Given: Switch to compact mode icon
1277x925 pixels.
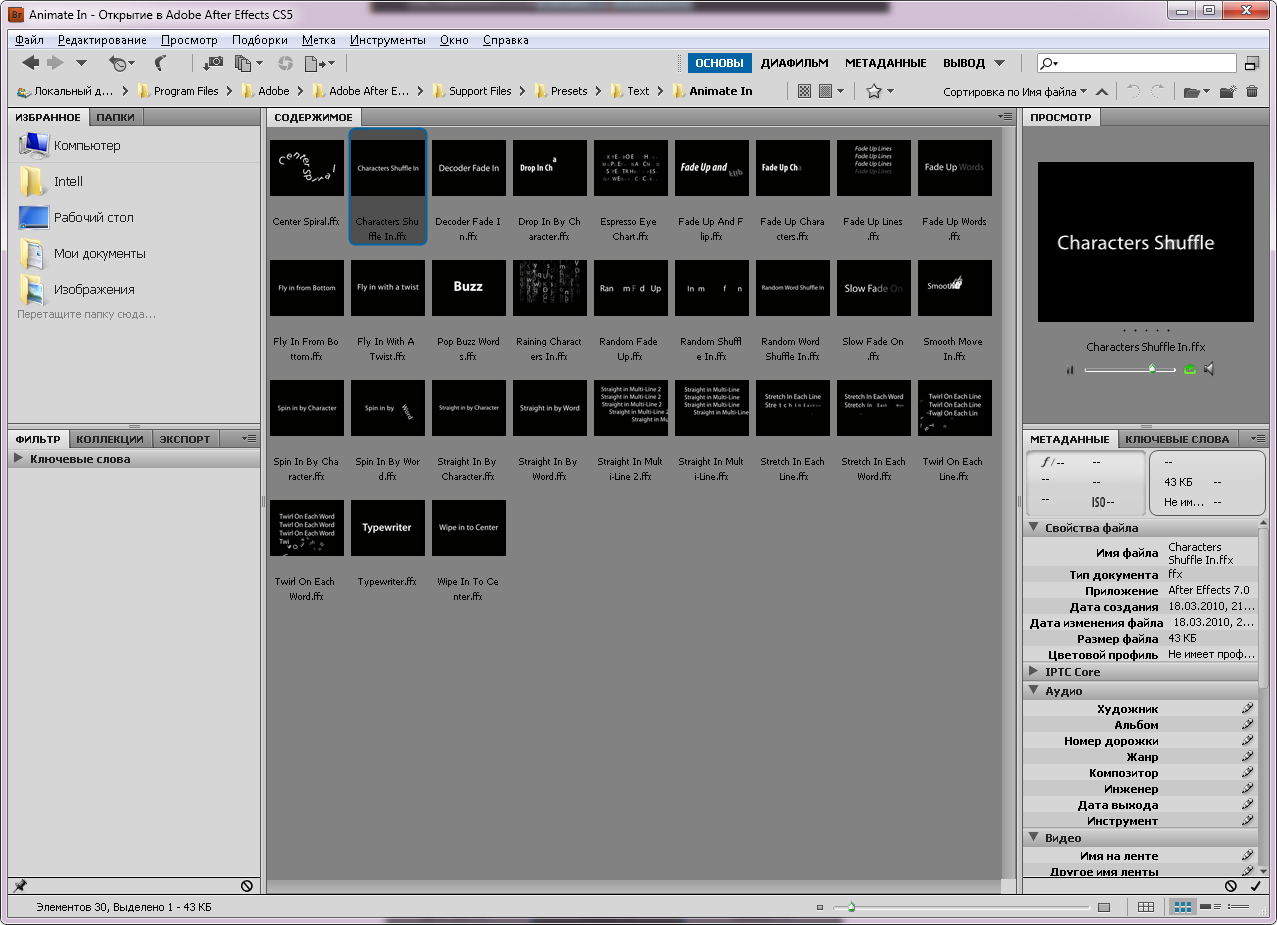Looking at the screenshot, I should [1252, 63].
